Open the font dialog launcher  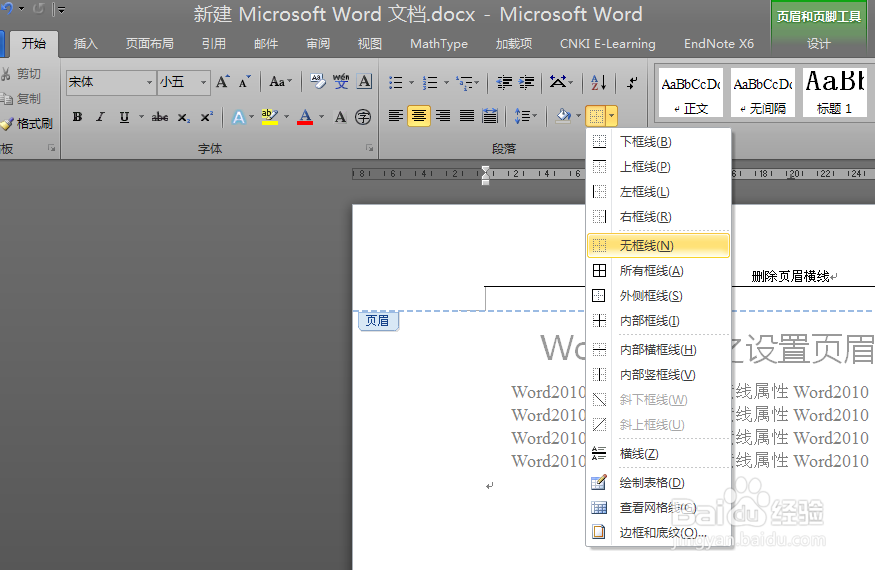point(369,148)
